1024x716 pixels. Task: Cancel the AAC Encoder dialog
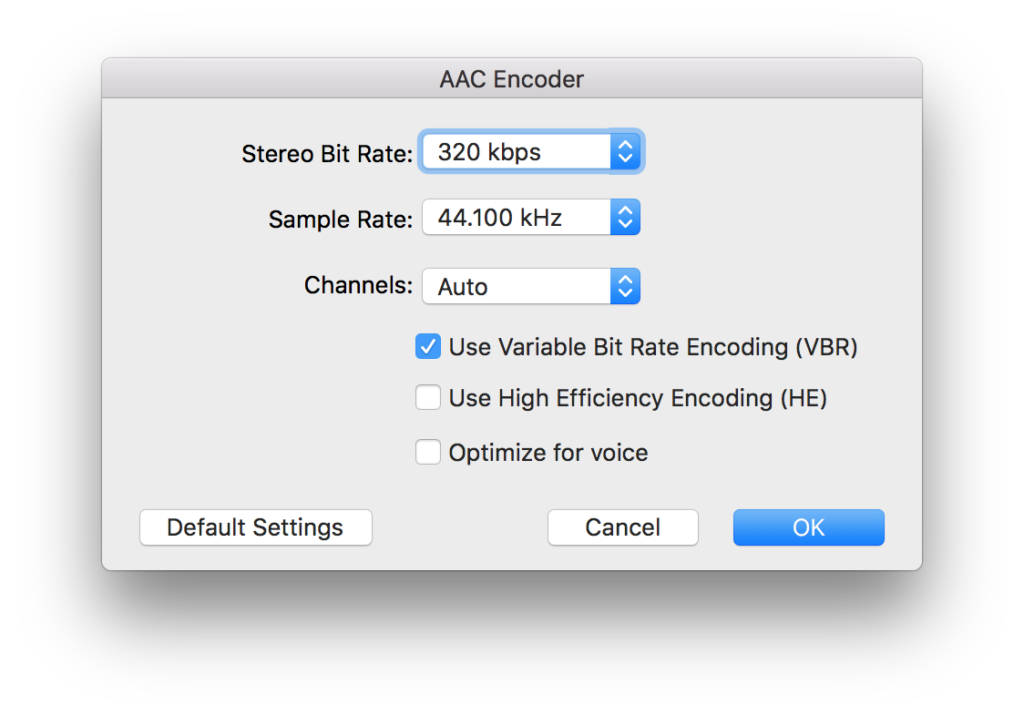622,527
